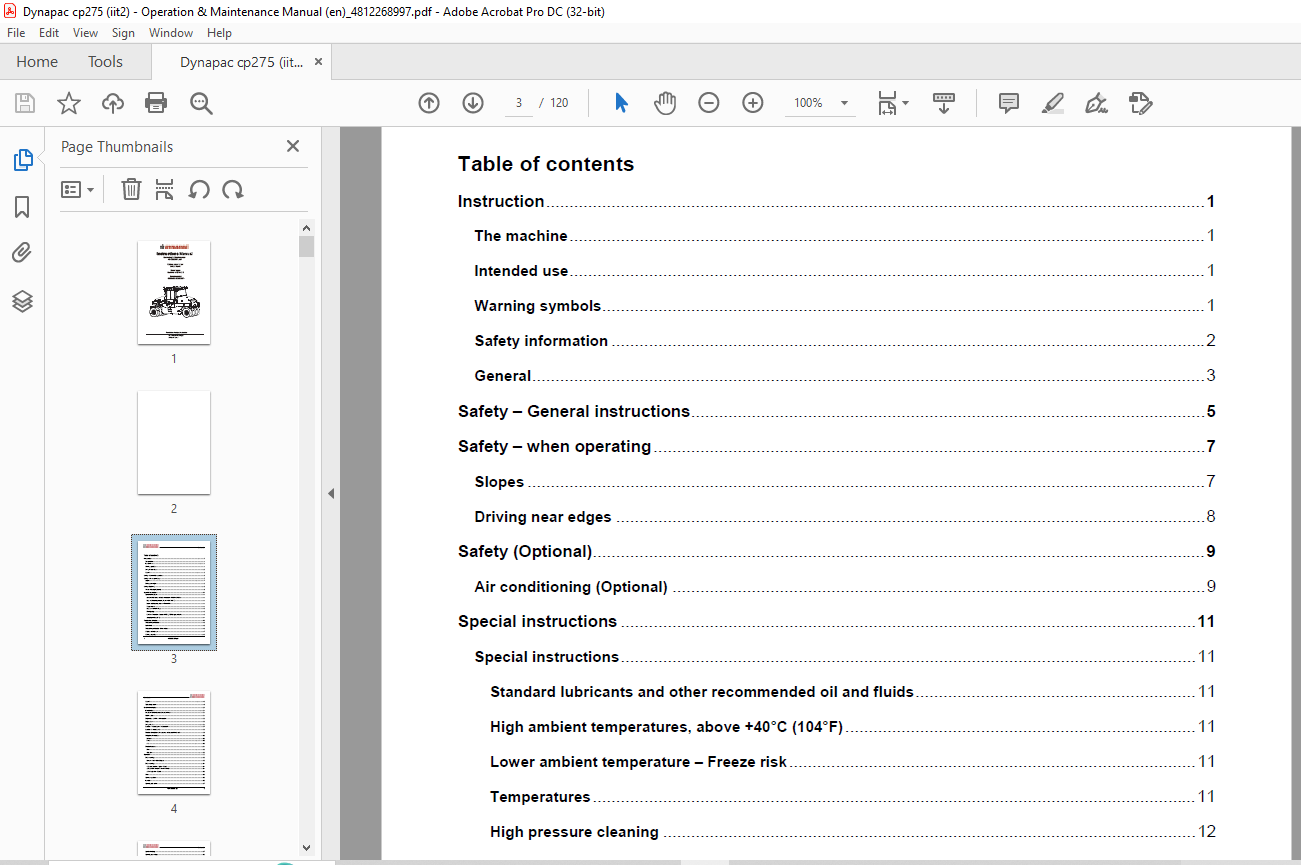Click the Save file icon
This screenshot has width=1301, height=865.
(25, 103)
